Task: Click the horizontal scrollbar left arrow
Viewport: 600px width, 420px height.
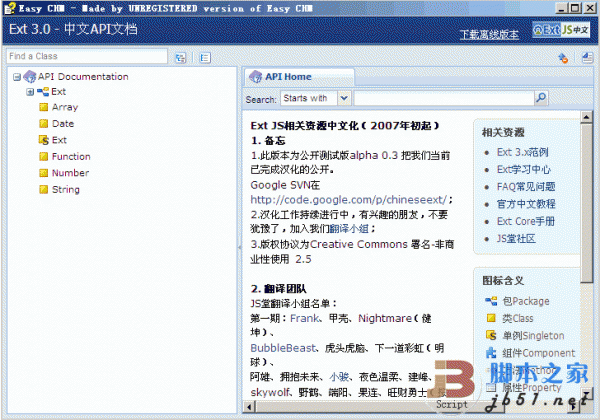Action: click(249, 407)
